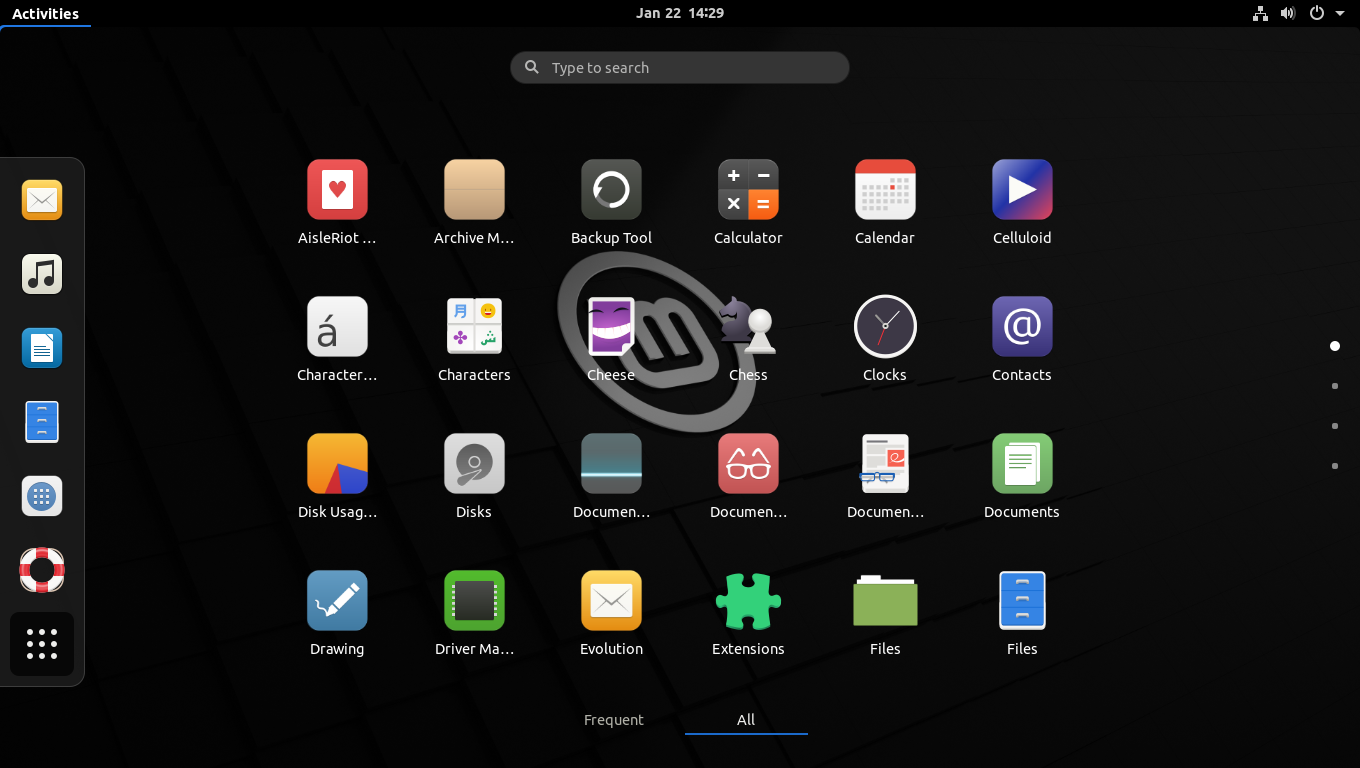Select the All apps tab
The width and height of the screenshot is (1360, 768).
[745, 719]
